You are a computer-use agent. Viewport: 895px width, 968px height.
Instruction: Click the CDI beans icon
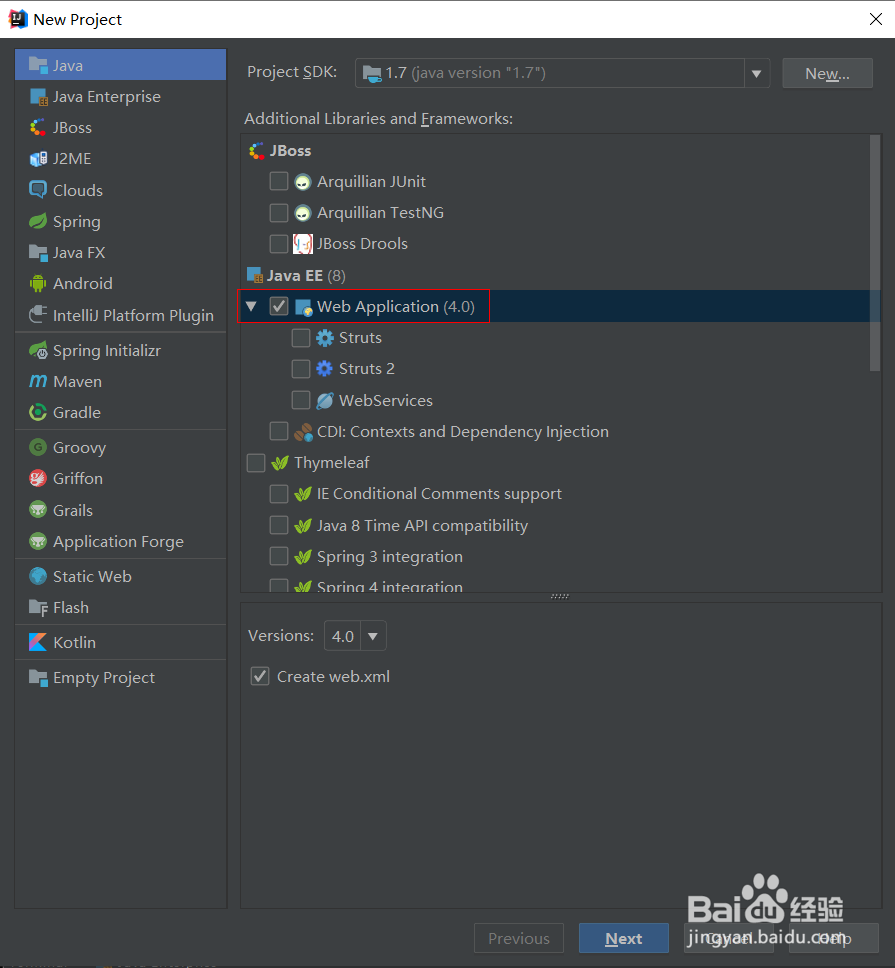[302, 432]
